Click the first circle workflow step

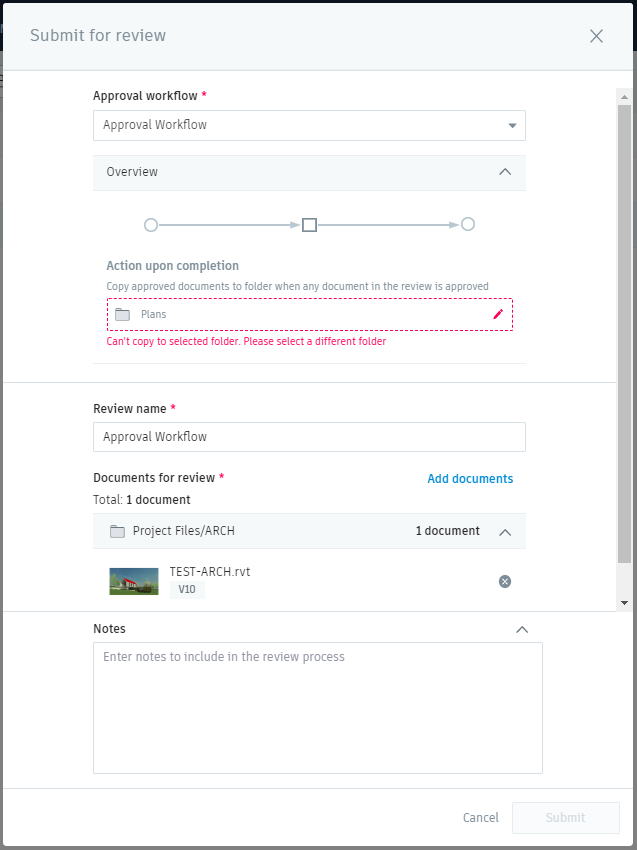pyautogui.click(x=151, y=225)
